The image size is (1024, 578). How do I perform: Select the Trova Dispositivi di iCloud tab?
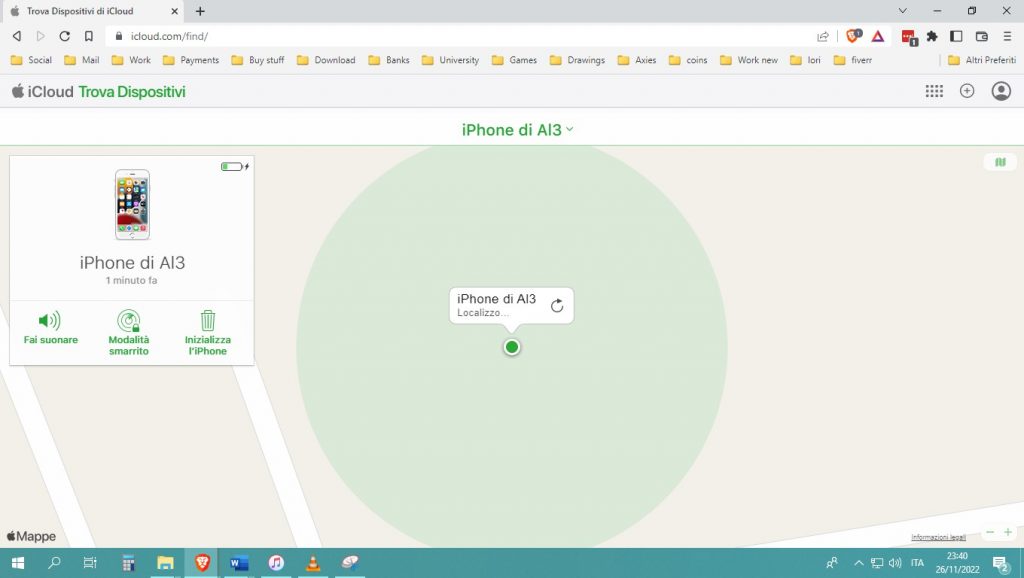tap(90, 11)
